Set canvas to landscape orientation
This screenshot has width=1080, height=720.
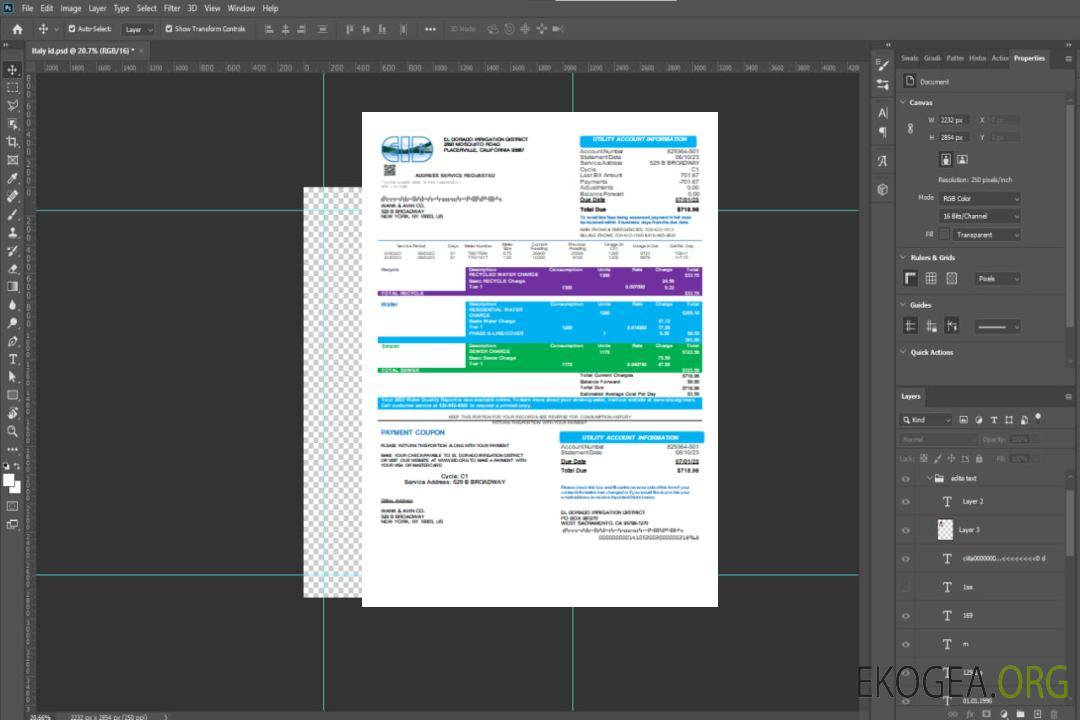pos(962,159)
